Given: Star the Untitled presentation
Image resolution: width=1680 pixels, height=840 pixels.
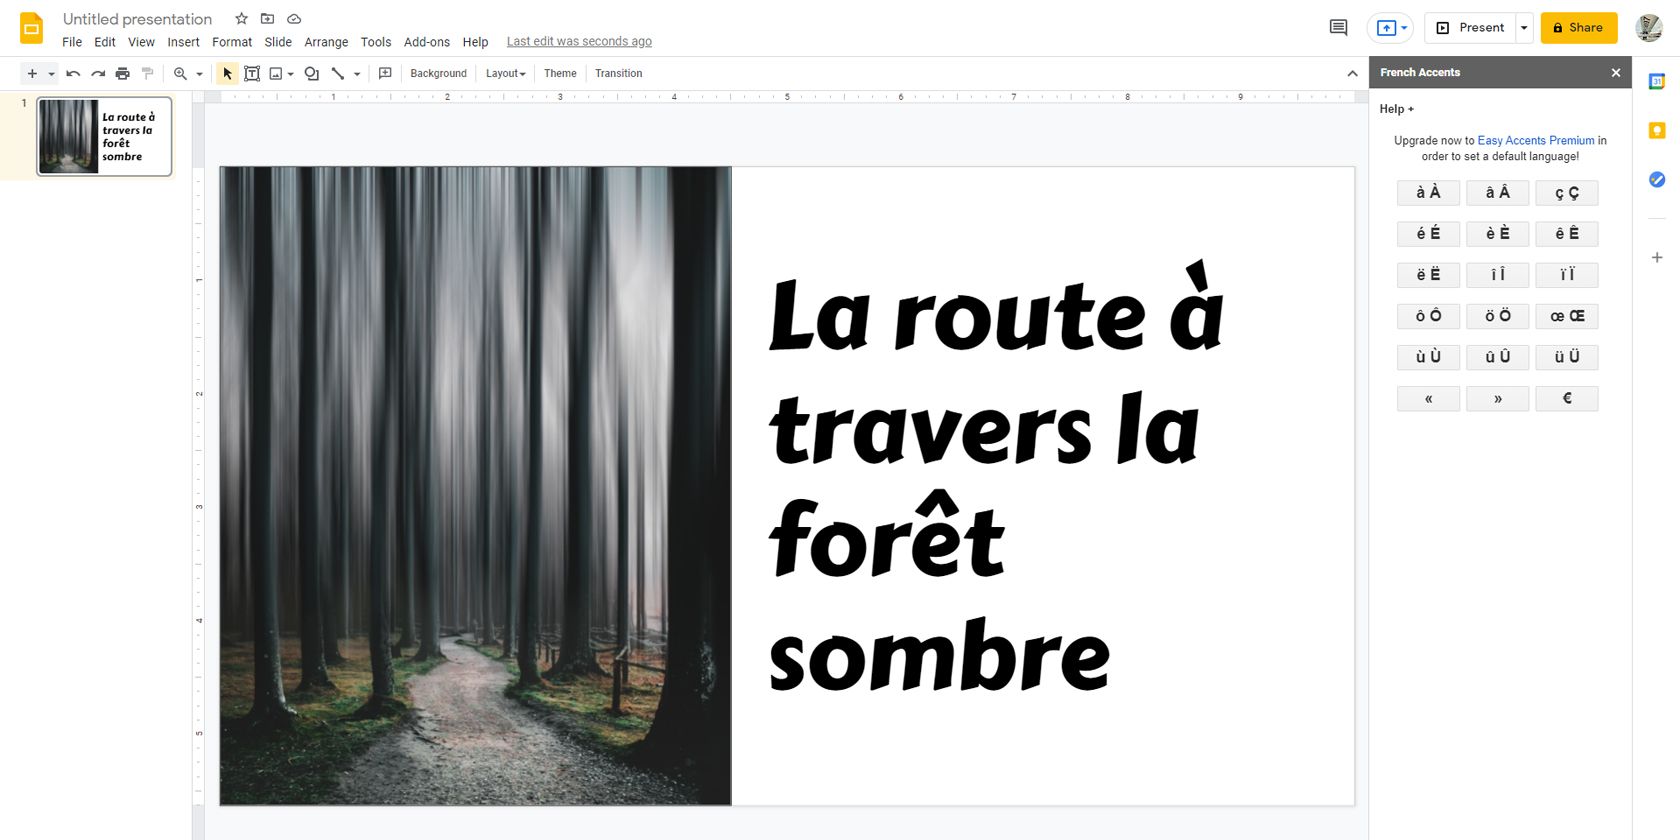Looking at the screenshot, I should 241,19.
